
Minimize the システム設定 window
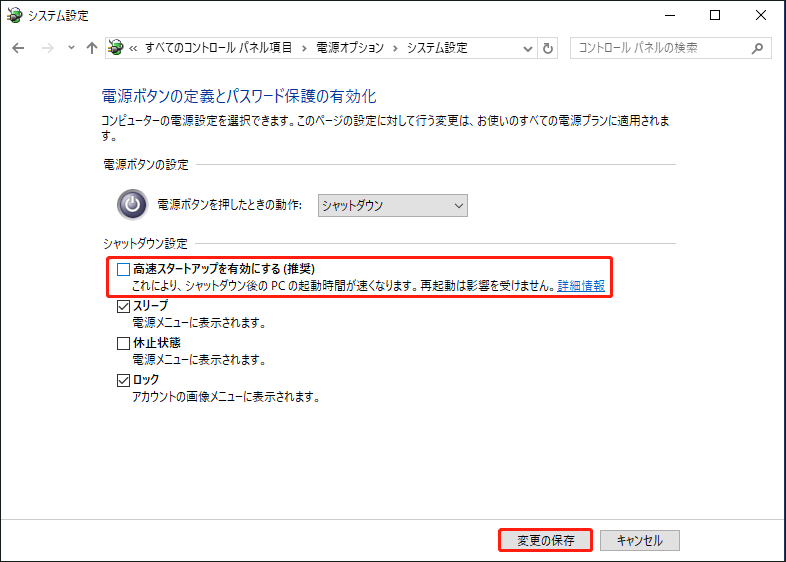(670, 16)
